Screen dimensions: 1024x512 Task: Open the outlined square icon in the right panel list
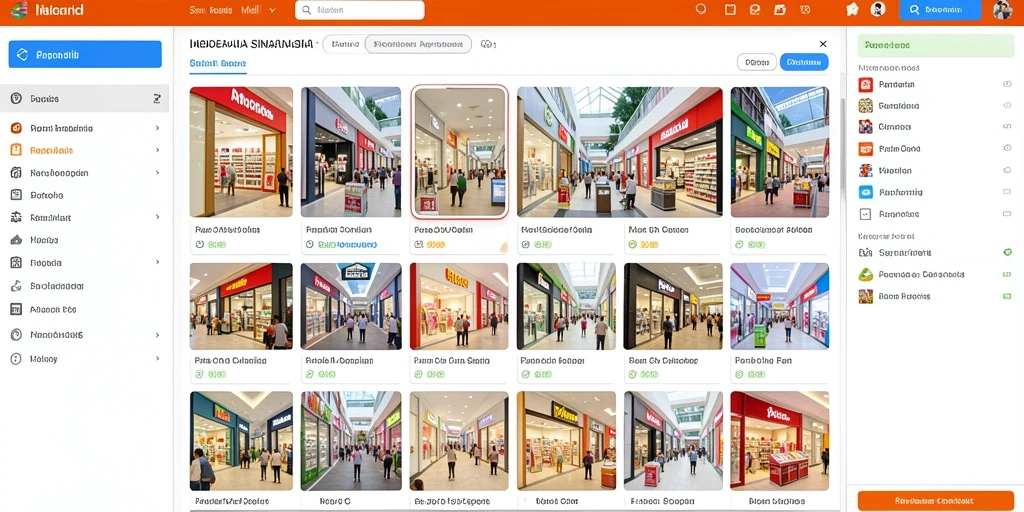pos(866,214)
